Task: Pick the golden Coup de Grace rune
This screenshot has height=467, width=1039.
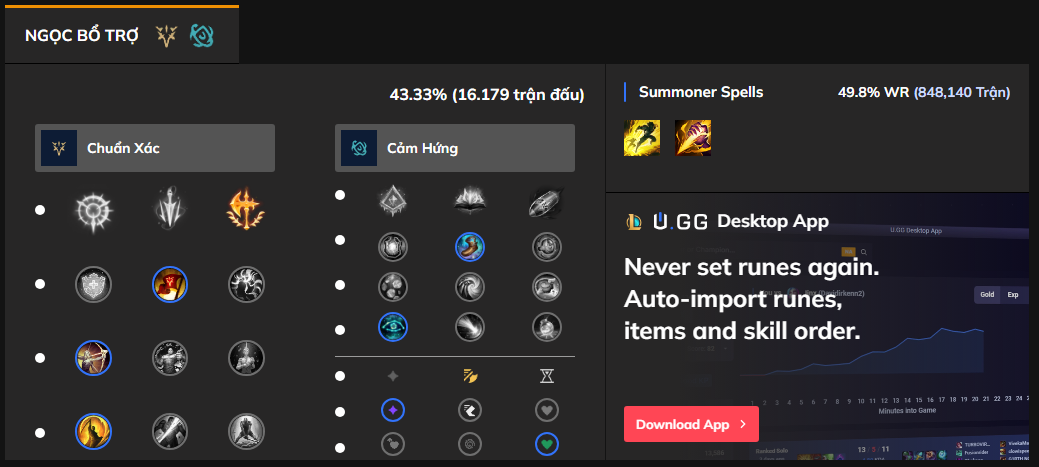Action: tap(93, 431)
